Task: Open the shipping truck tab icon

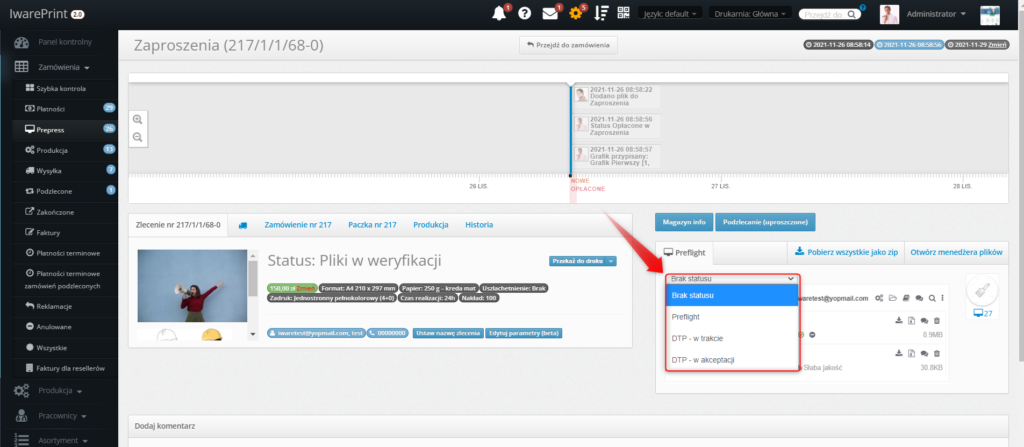Action: pyautogui.click(x=243, y=225)
